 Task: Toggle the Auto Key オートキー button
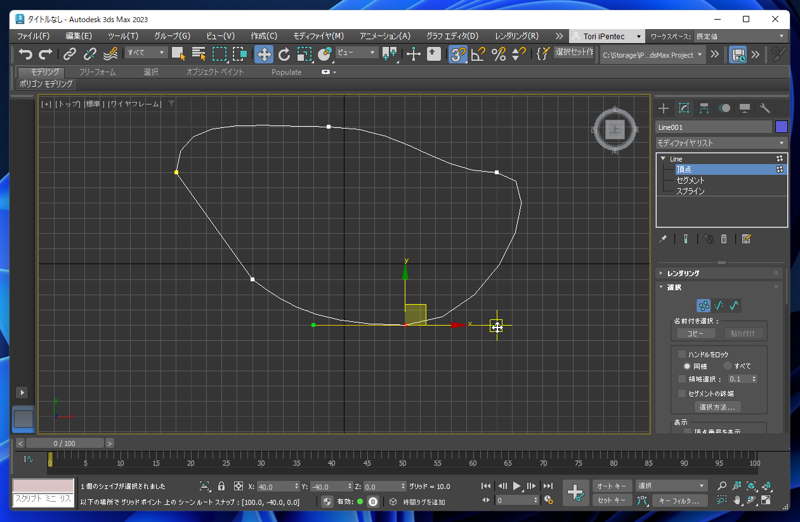(x=611, y=486)
